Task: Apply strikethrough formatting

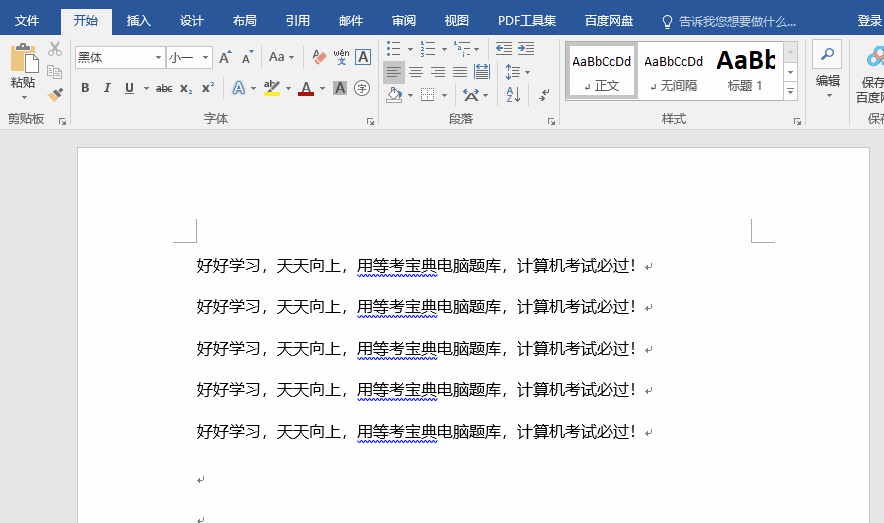Action: [164, 88]
